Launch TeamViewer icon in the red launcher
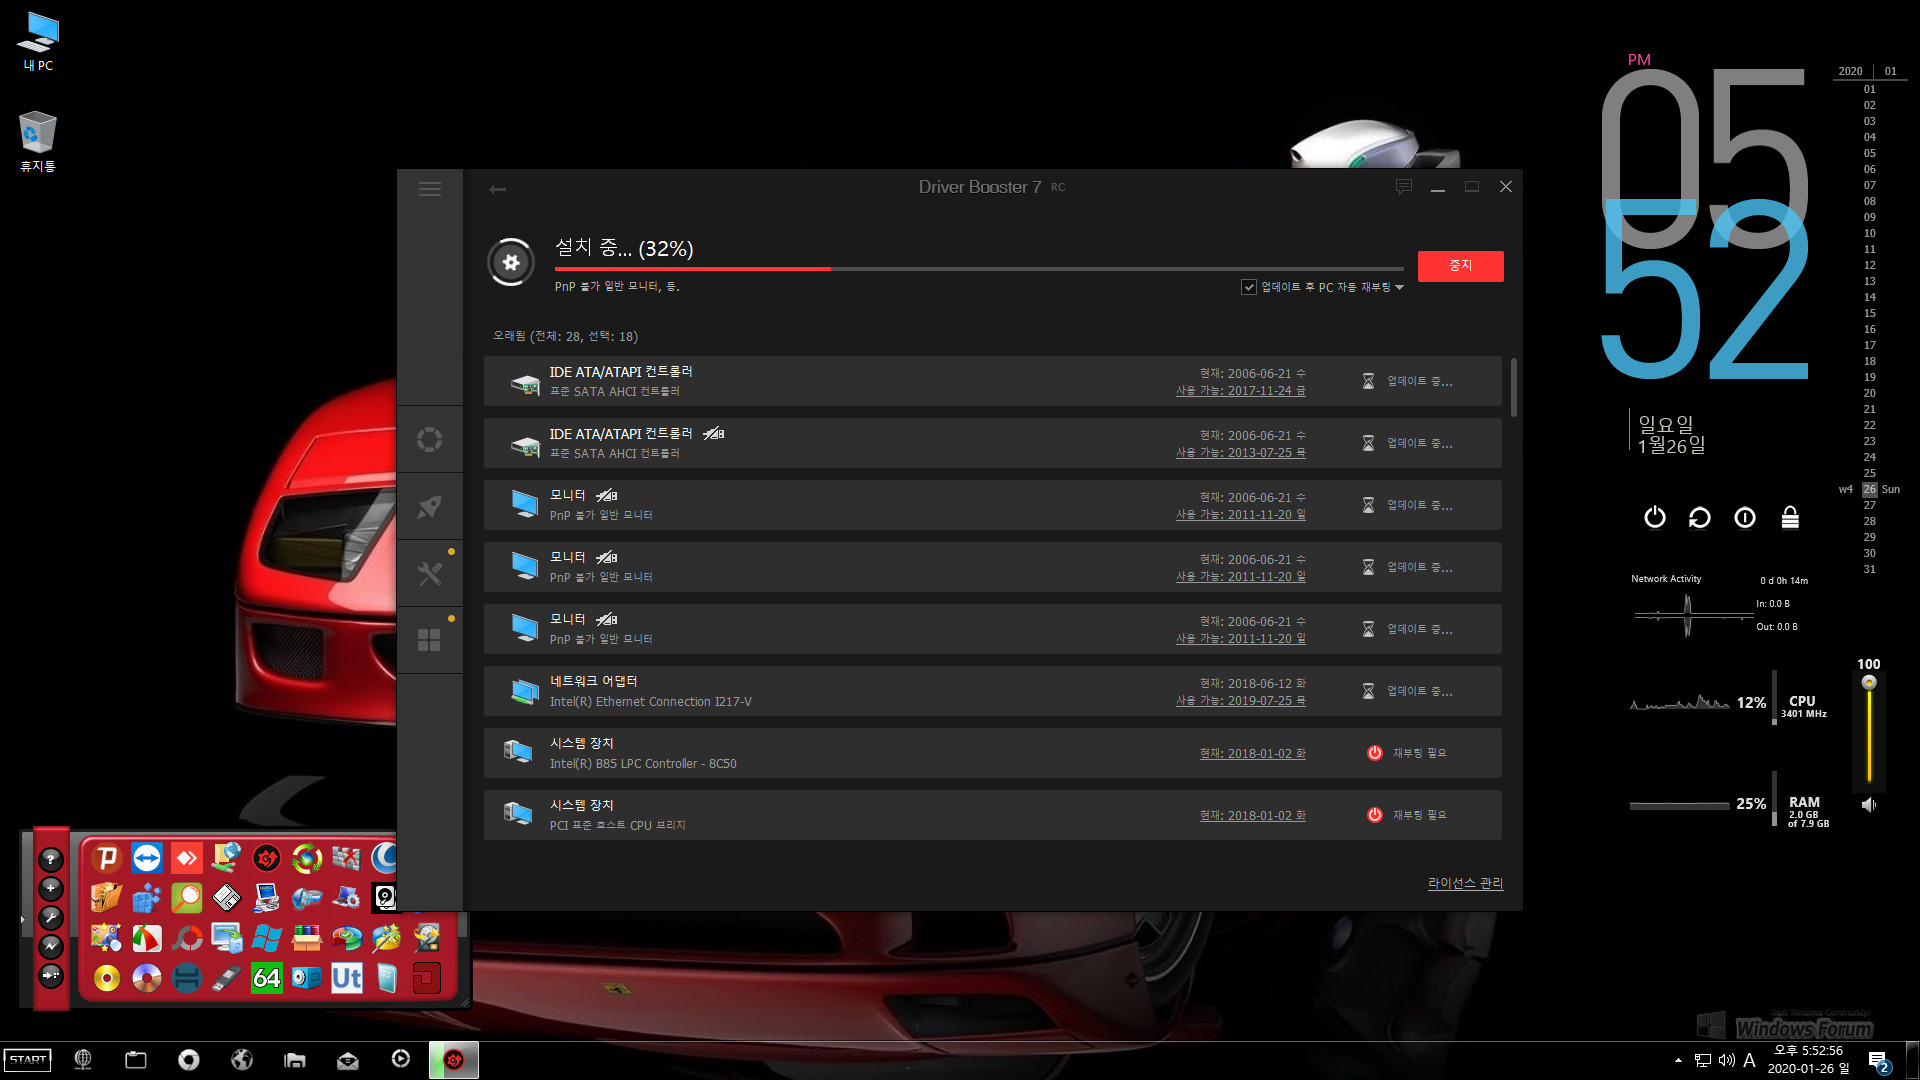The height and width of the screenshot is (1080, 1920). [x=147, y=858]
